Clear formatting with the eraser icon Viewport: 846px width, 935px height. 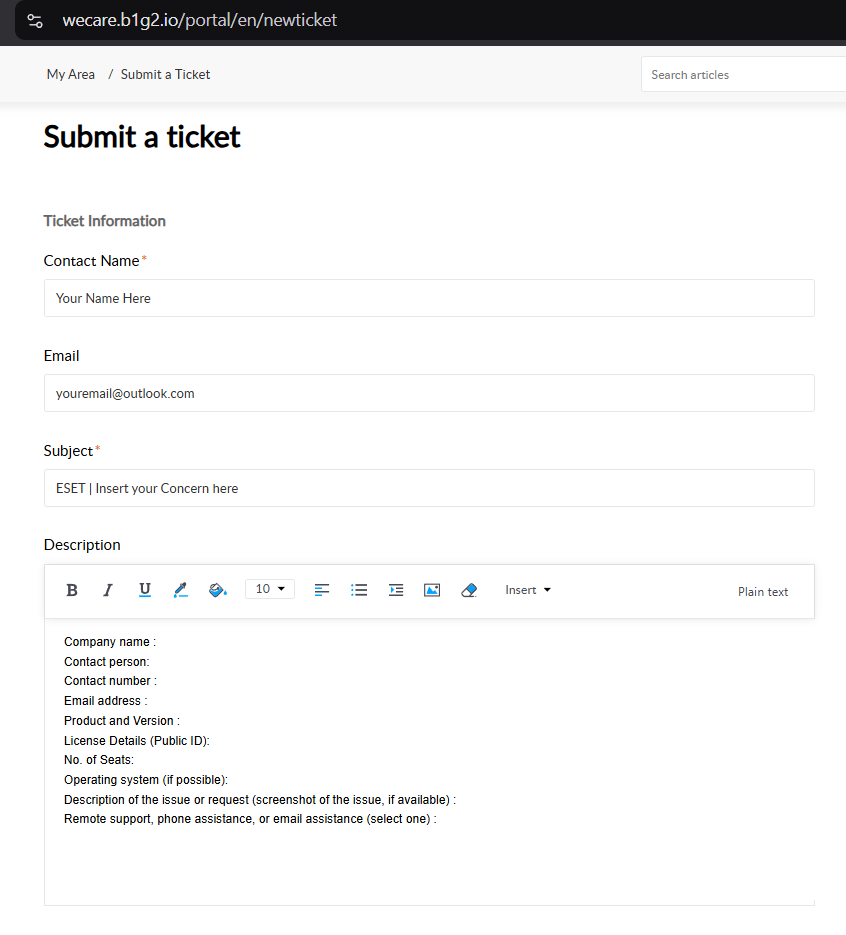469,590
